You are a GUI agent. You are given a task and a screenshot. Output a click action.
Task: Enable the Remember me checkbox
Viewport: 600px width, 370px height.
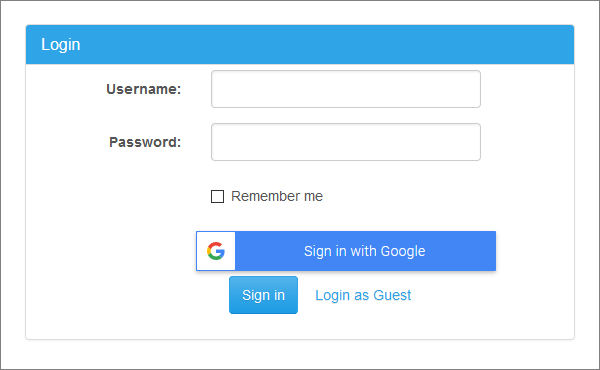(217, 196)
